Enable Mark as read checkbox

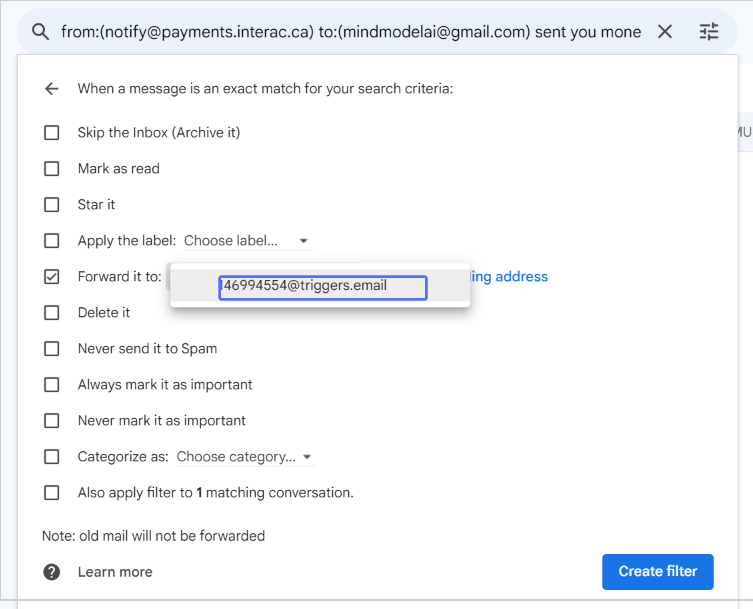[51, 169]
